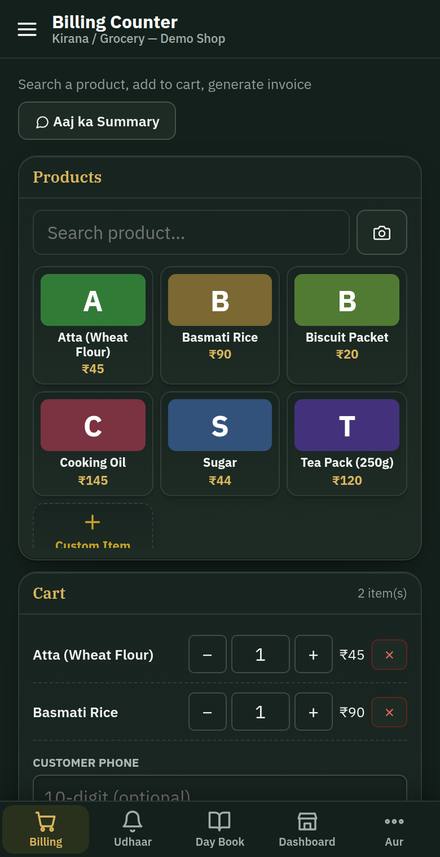The width and height of the screenshot is (440, 857).
Task: Add the Sugar product tile
Action: pyautogui.click(x=220, y=443)
